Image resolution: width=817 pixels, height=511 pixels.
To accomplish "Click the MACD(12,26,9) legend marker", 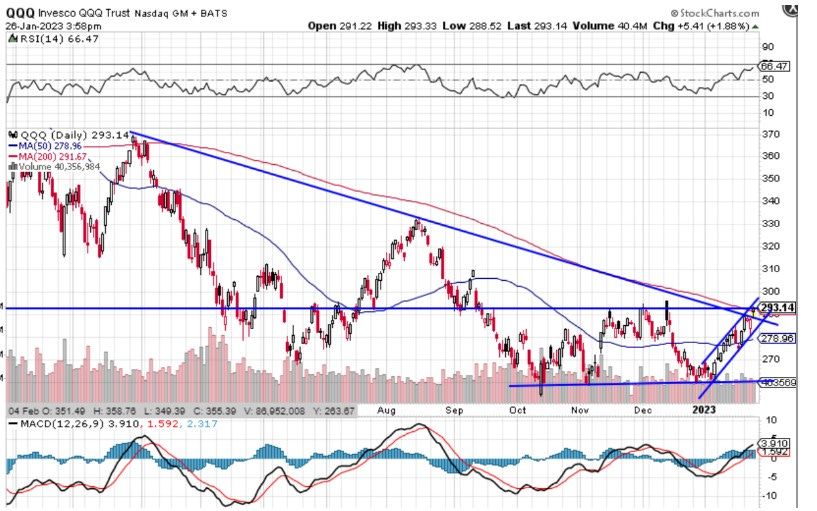I will [x=12, y=424].
